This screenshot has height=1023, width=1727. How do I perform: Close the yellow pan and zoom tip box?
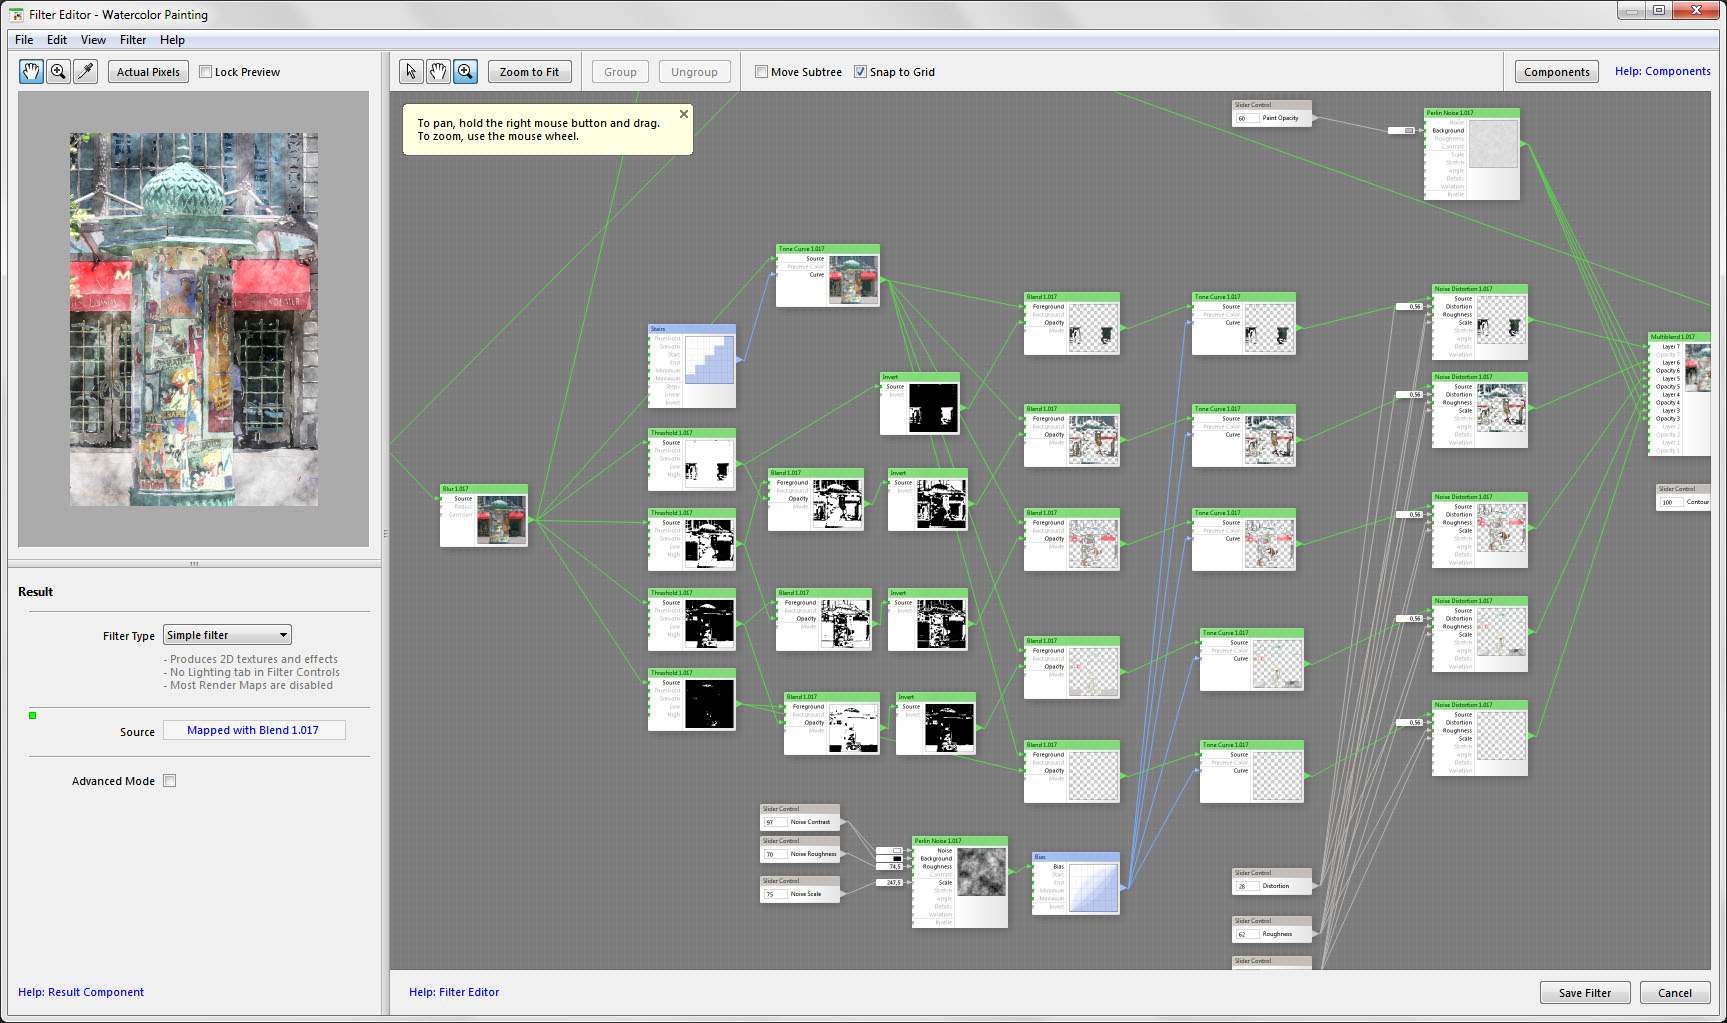click(684, 114)
